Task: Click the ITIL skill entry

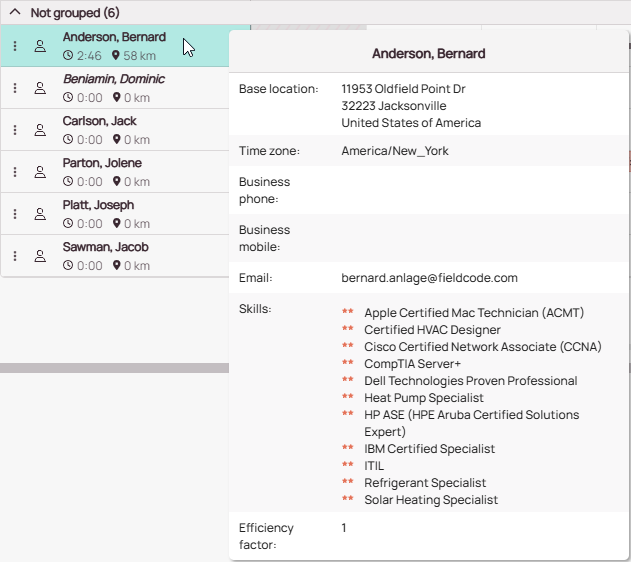Action: (x=374, y=465)
